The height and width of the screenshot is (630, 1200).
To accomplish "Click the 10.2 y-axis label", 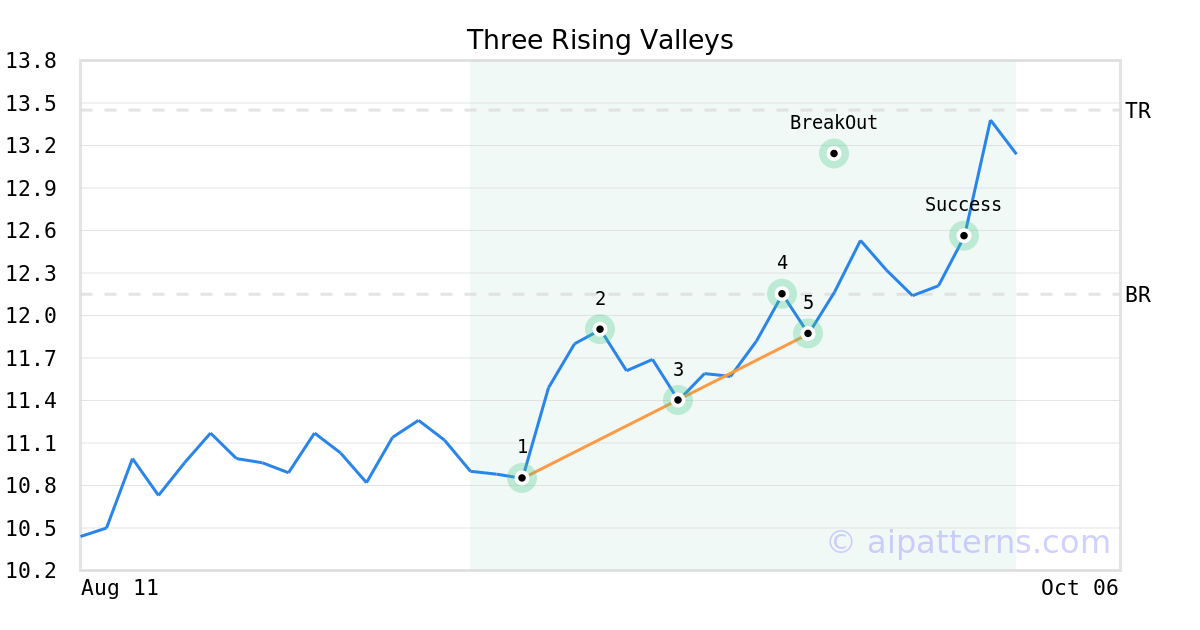I will (31, 570).
